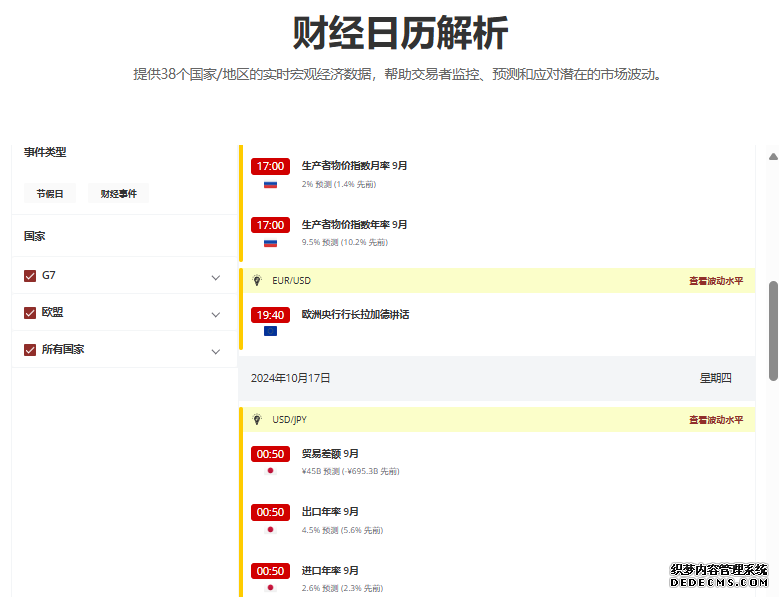Expand the 所有国家 list chevron
This screenshot has height=597, width=779.
(216, 351)
